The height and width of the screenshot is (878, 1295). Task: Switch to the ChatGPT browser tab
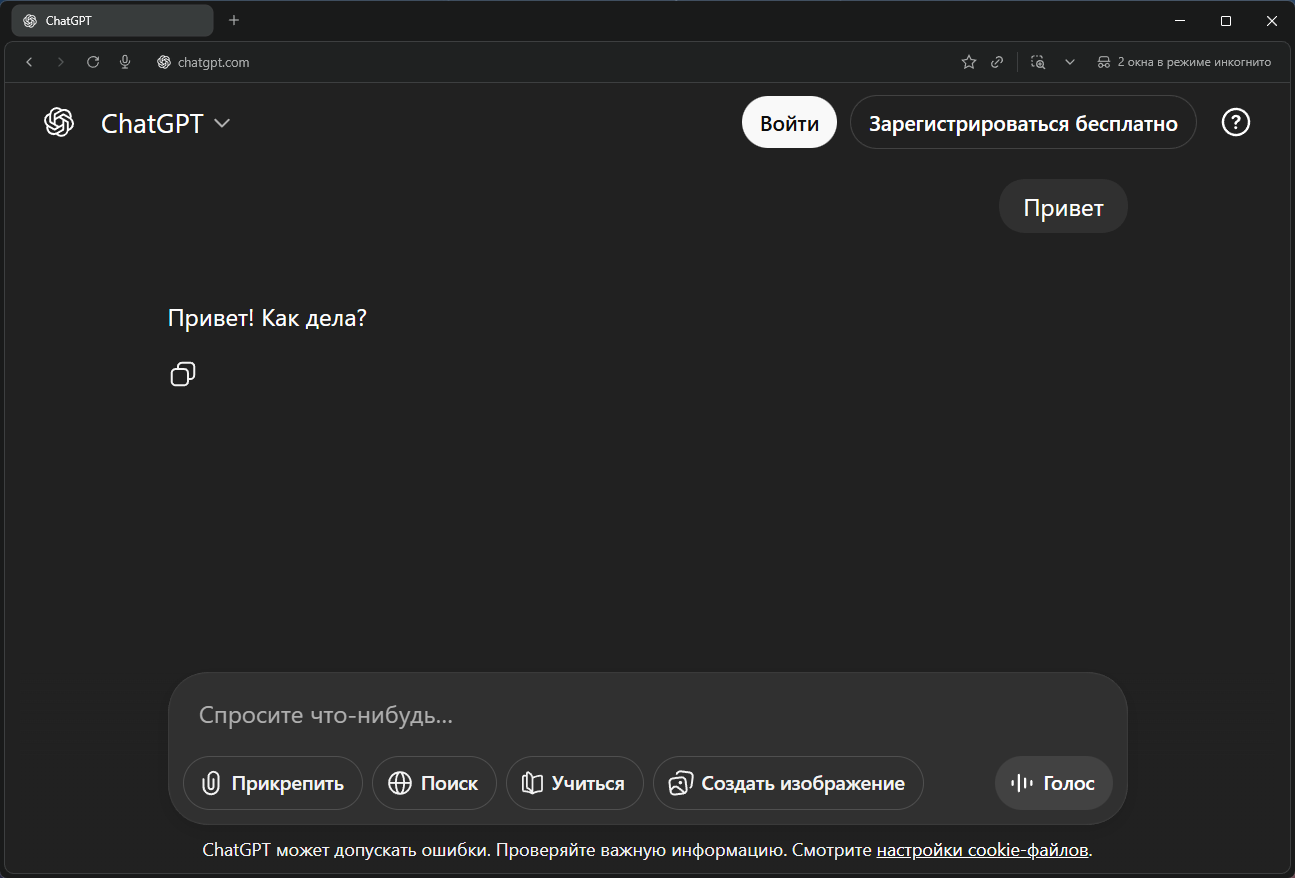point(110,20)
